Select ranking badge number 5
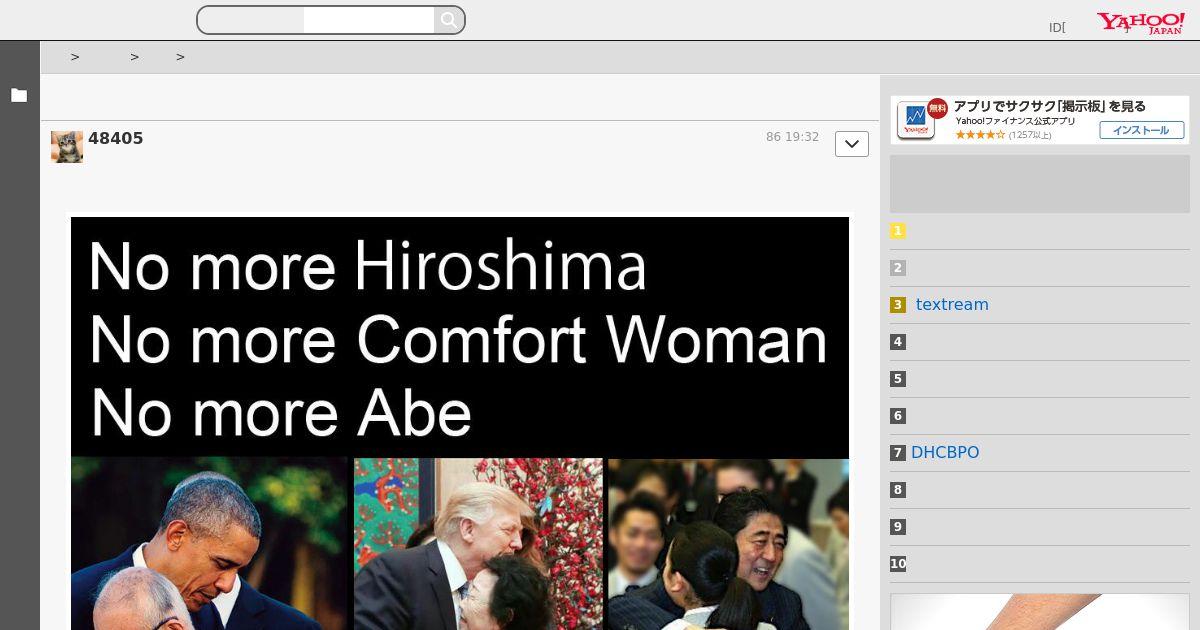Image resolution: width=1200 pixels, height=630 pixels. [x=898, y=379]
